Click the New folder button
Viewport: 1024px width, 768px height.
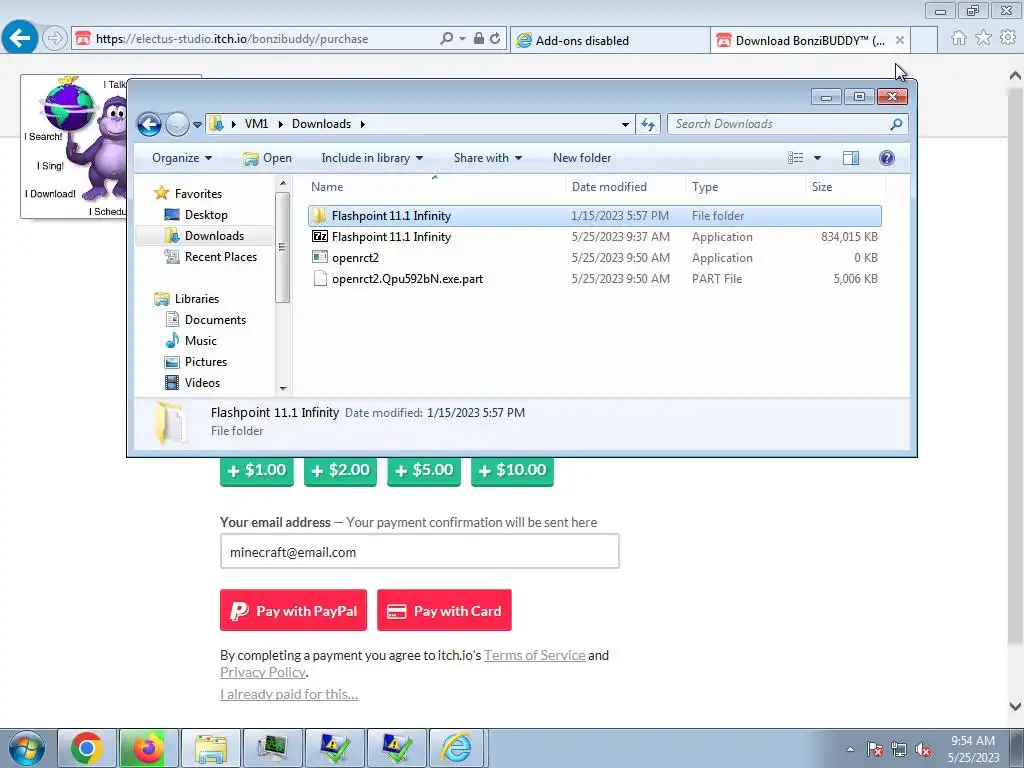582,158
